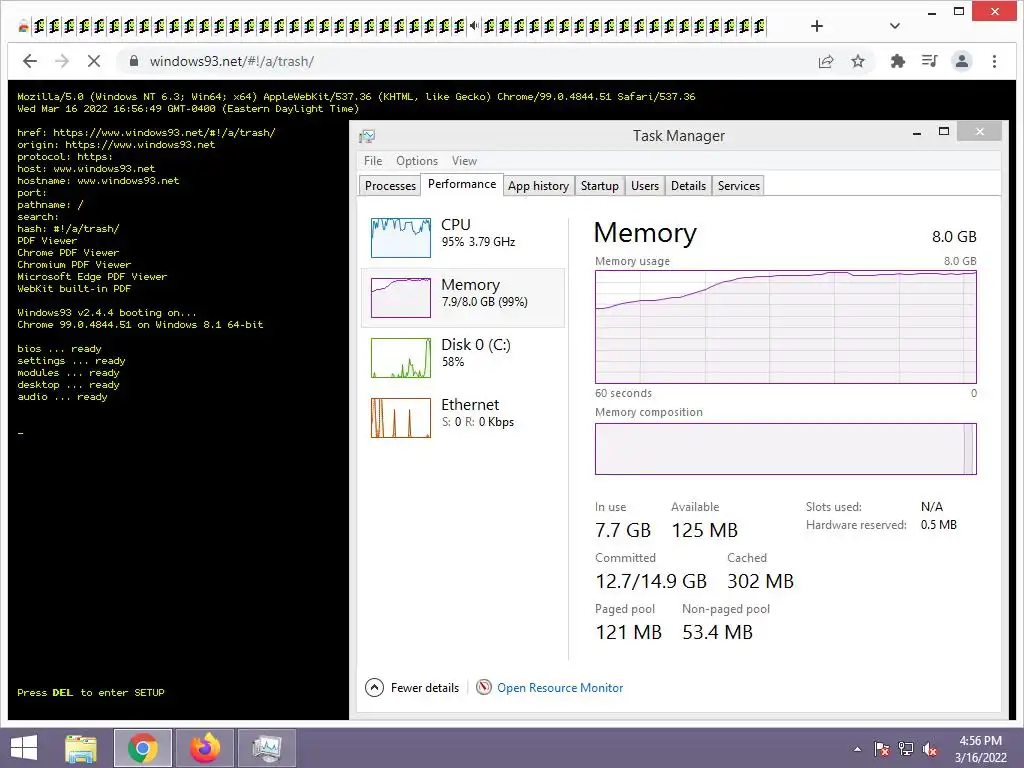Open the network tray icon
1024x768 pixels.
click(906, 749)
